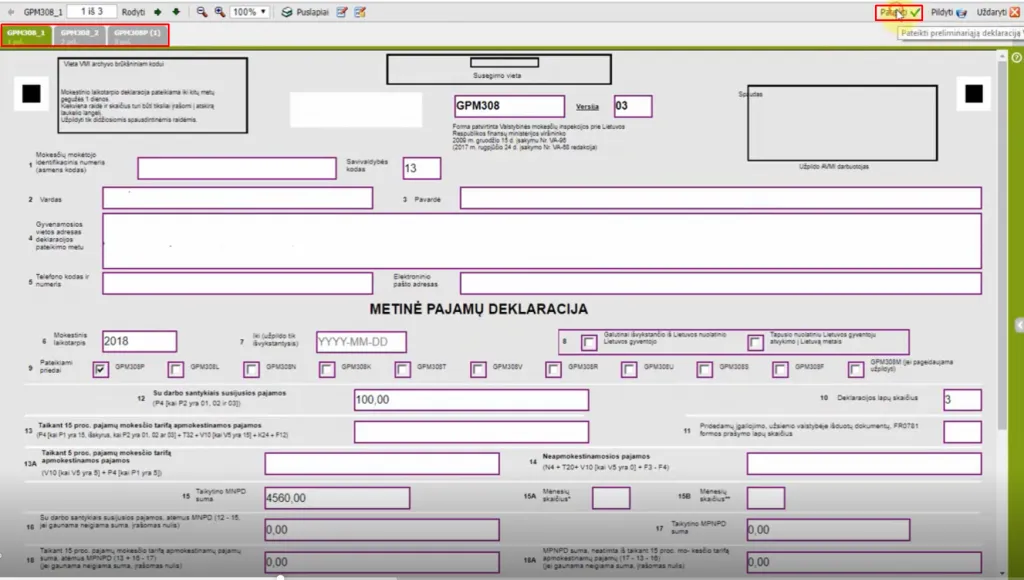Zoom out with the minus magnifier
Screen dimensions: 1024x580
pyautogui.click(x=201, y=12)
